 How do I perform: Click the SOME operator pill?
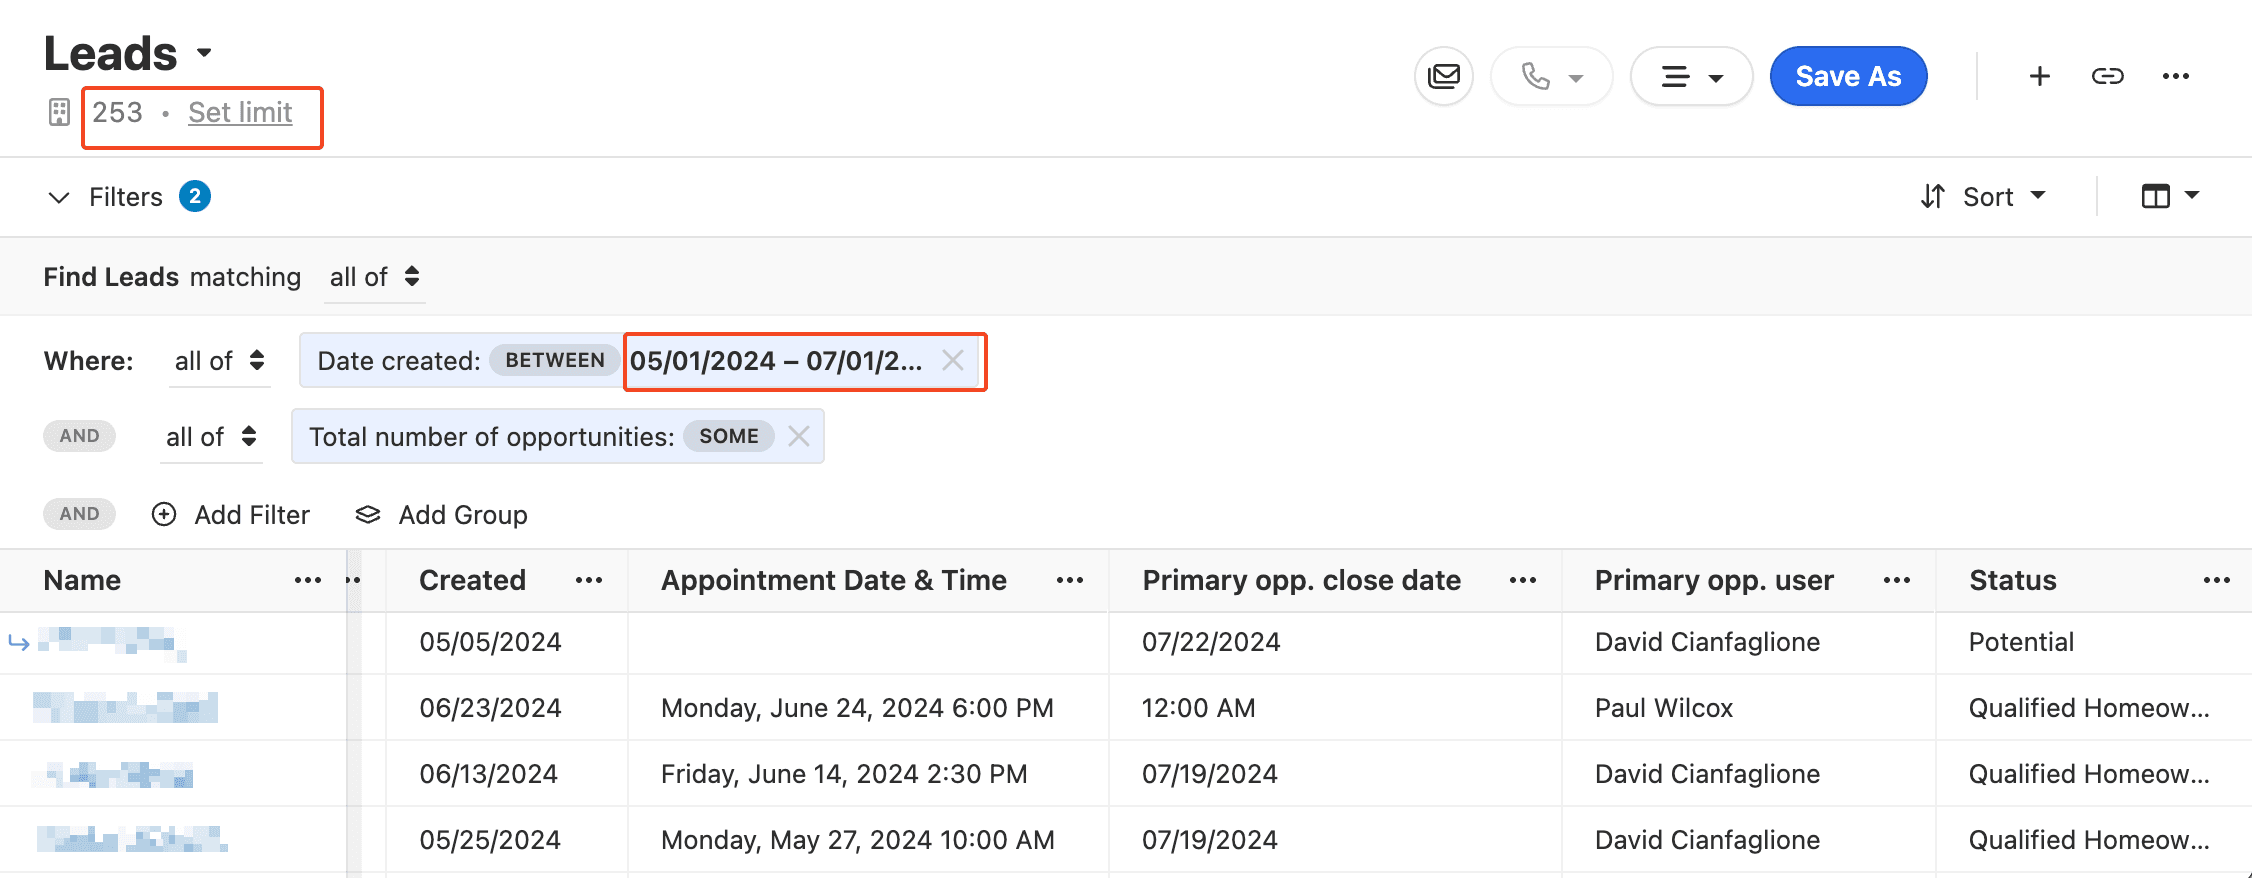tap(729, 436)
